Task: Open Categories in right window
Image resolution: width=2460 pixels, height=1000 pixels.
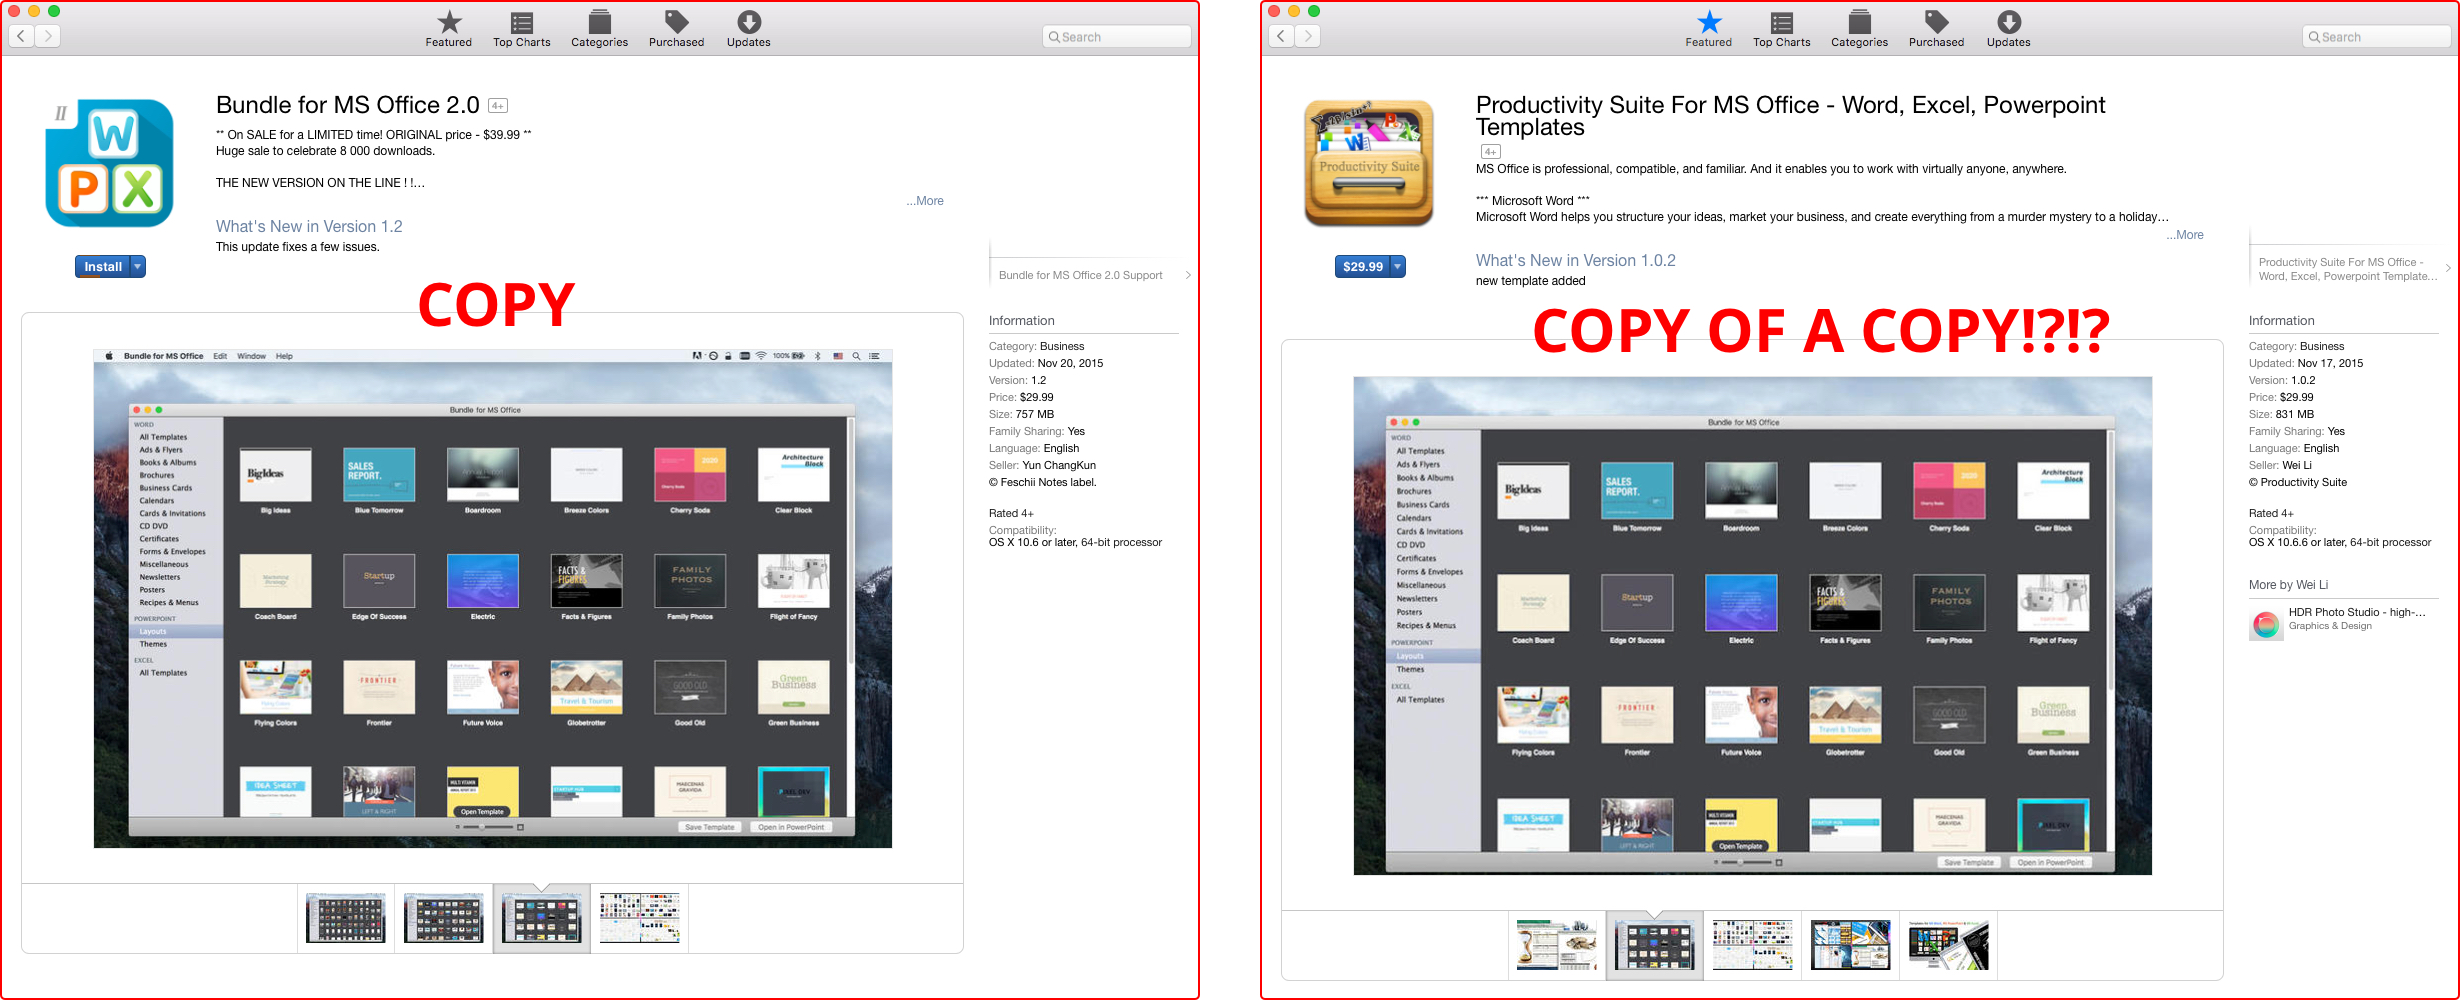Action: click(1860, 29)
